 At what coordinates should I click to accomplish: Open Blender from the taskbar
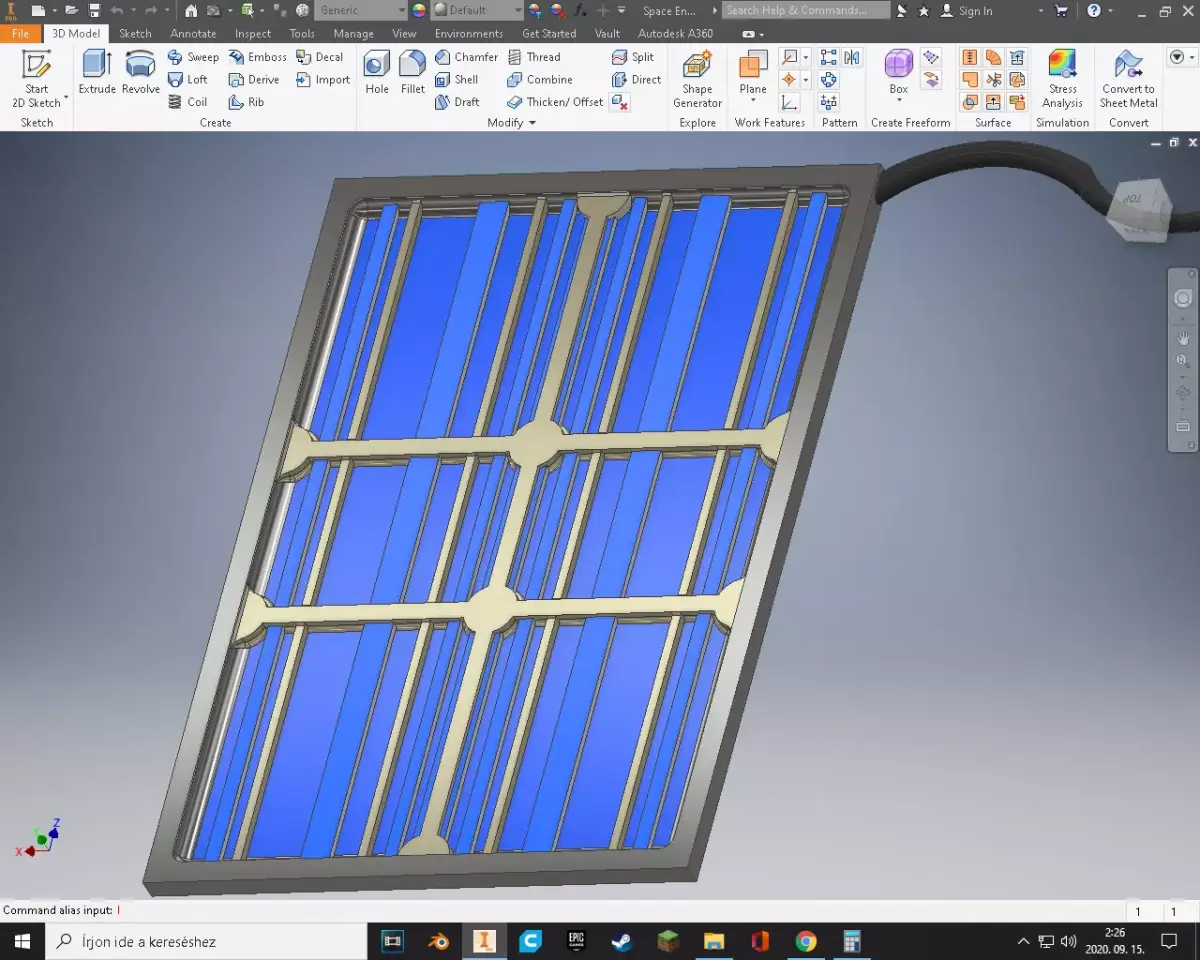pos(438,941)
